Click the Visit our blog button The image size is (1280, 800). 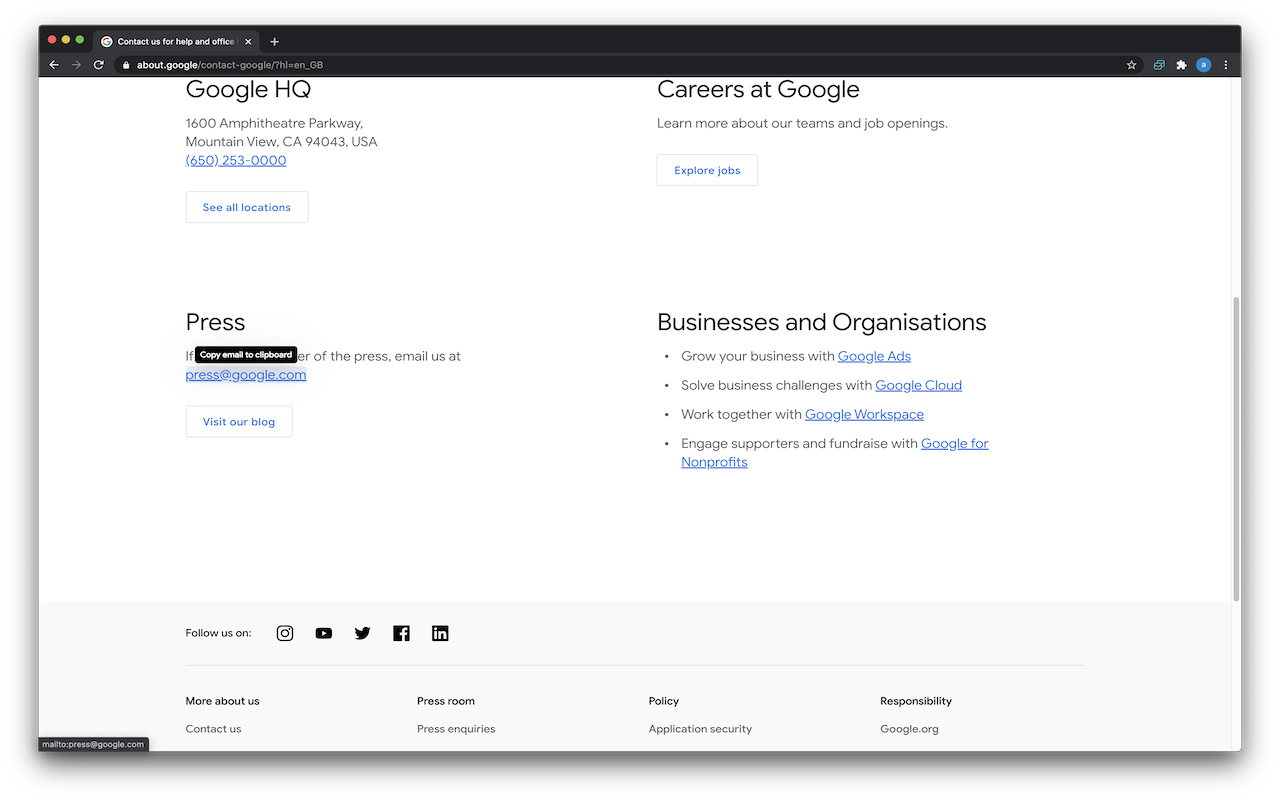[239, 422]
